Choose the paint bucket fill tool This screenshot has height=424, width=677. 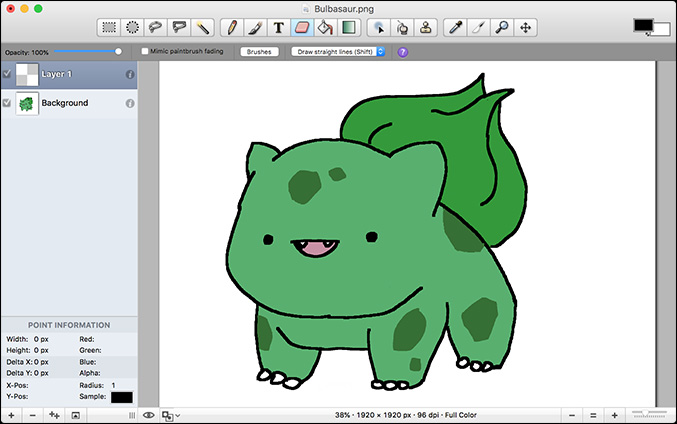(325, 28)
